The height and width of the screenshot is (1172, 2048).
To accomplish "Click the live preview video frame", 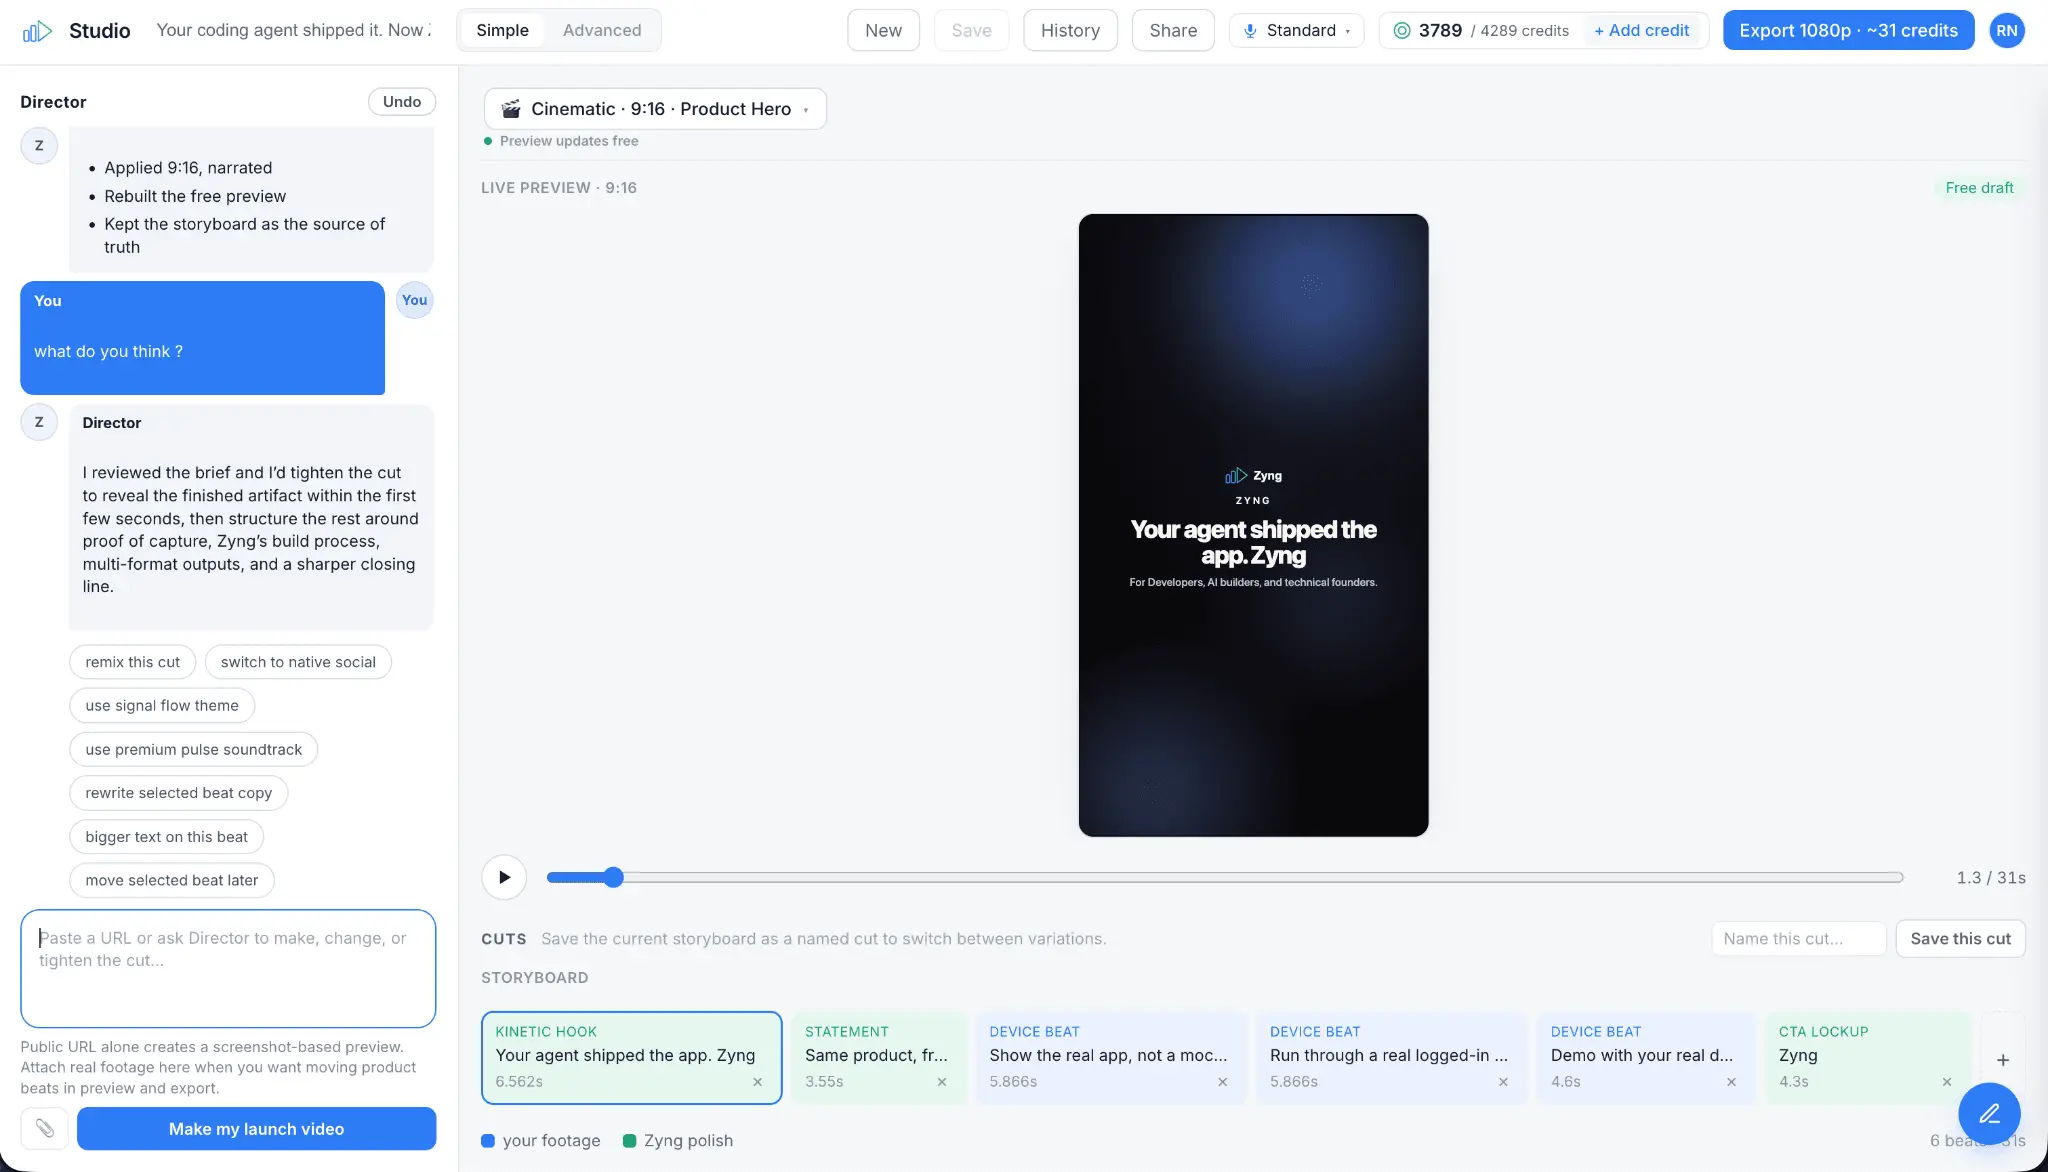I will pos(1253,525).
